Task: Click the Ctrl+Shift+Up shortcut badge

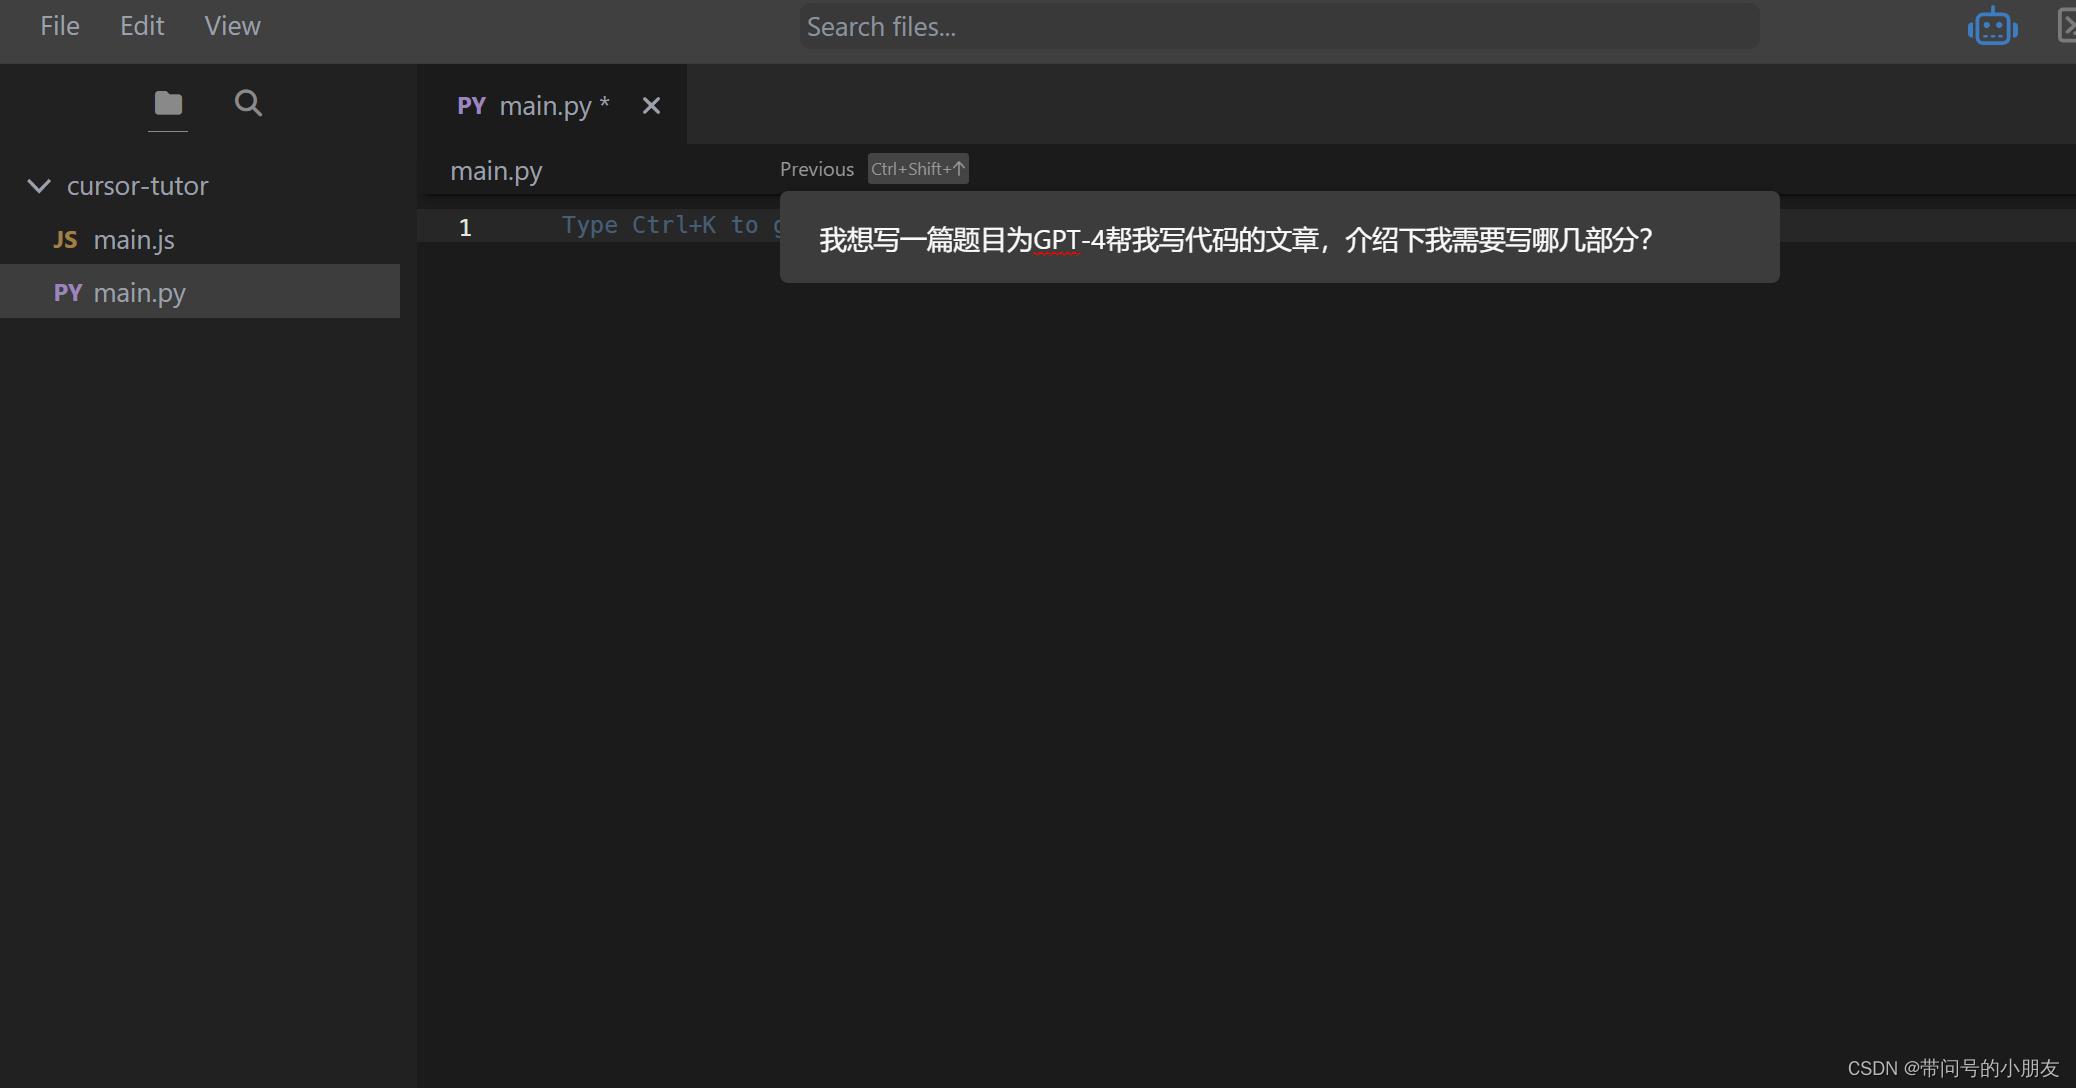Action: coord(918,169)
